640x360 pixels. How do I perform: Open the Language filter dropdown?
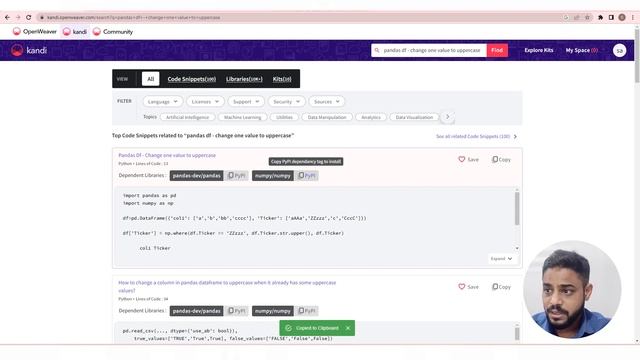pos(162,102)
